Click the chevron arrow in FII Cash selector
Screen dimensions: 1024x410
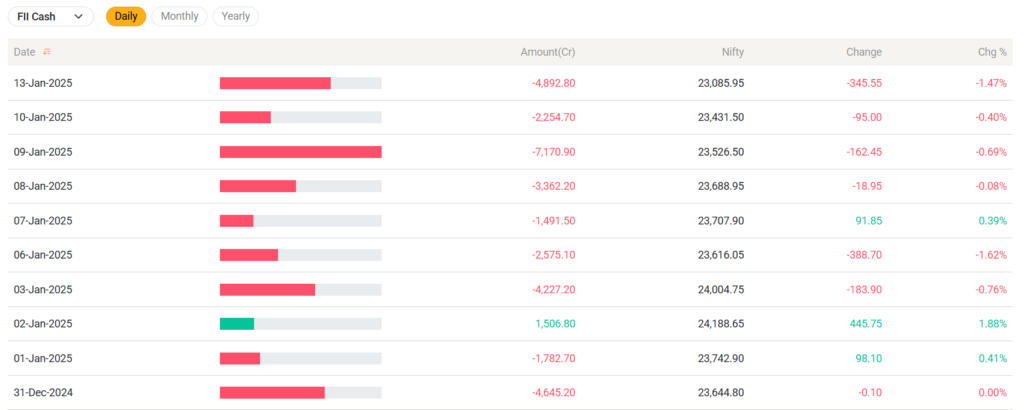click(78, 16)
